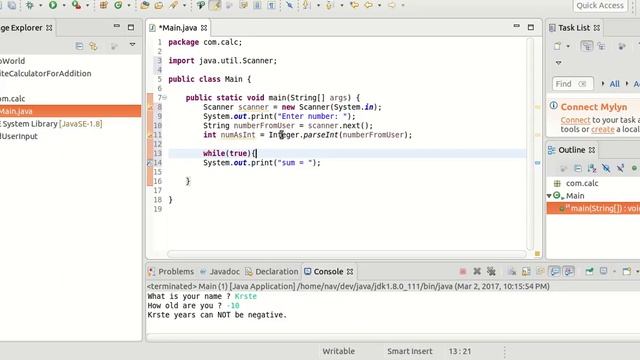Run the program with green Run button

pos(53,5)
